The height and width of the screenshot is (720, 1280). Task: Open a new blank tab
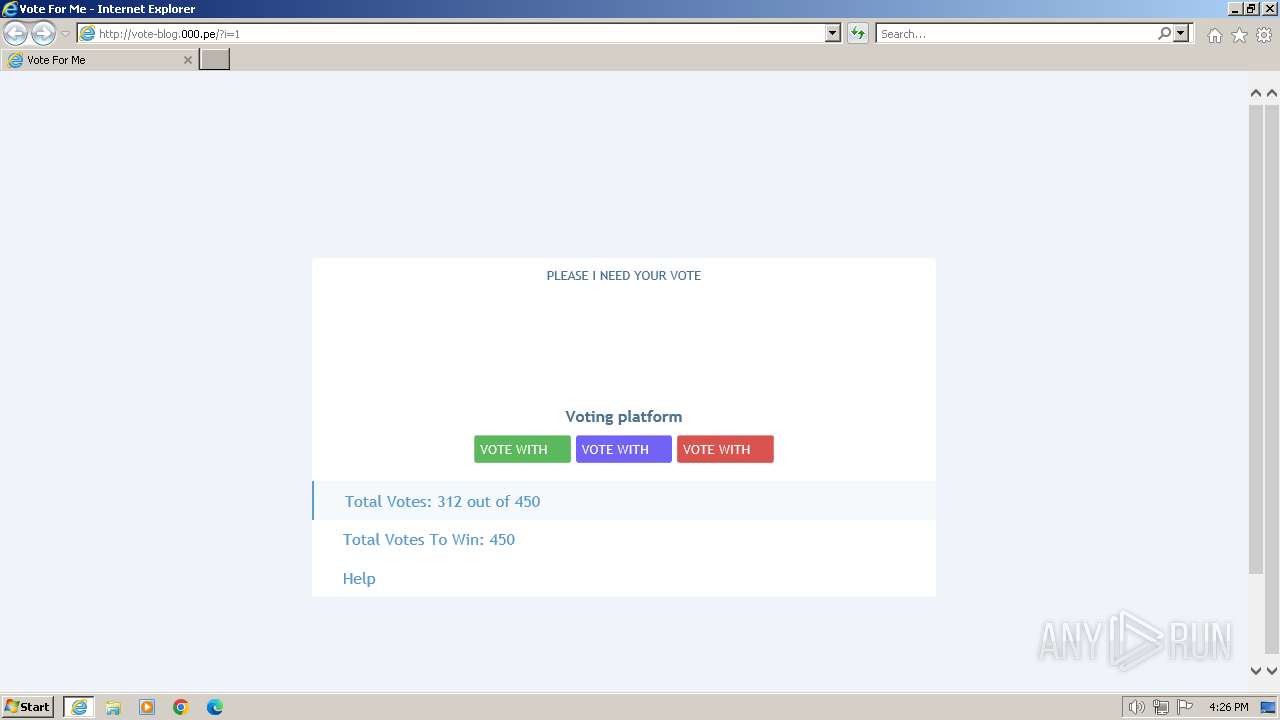click(x=215, y=60)
